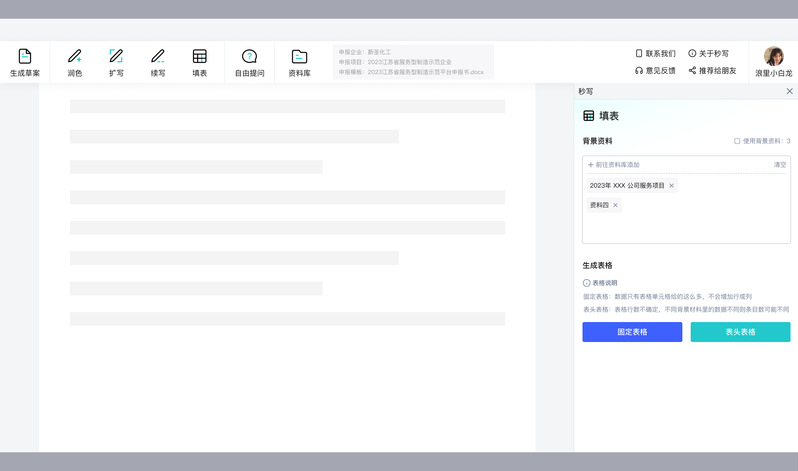This screenshot has width=798, height=471.
Task: Close the 秒写 side panel
Action: click(789, 91)
